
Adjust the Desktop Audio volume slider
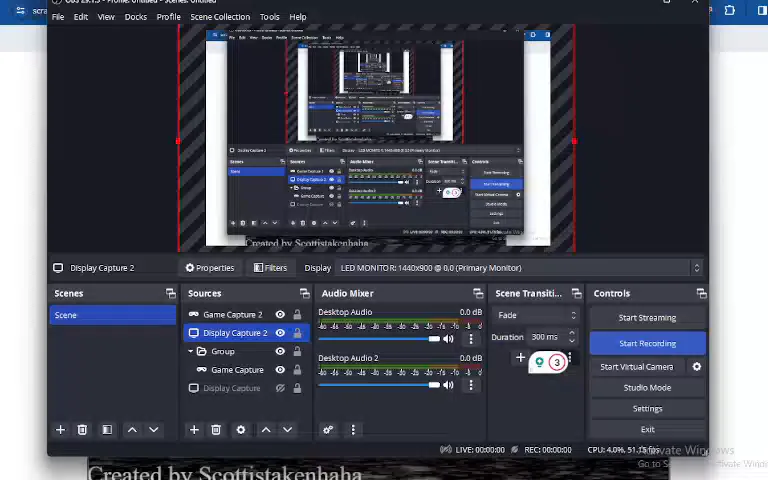coord(379,339)
